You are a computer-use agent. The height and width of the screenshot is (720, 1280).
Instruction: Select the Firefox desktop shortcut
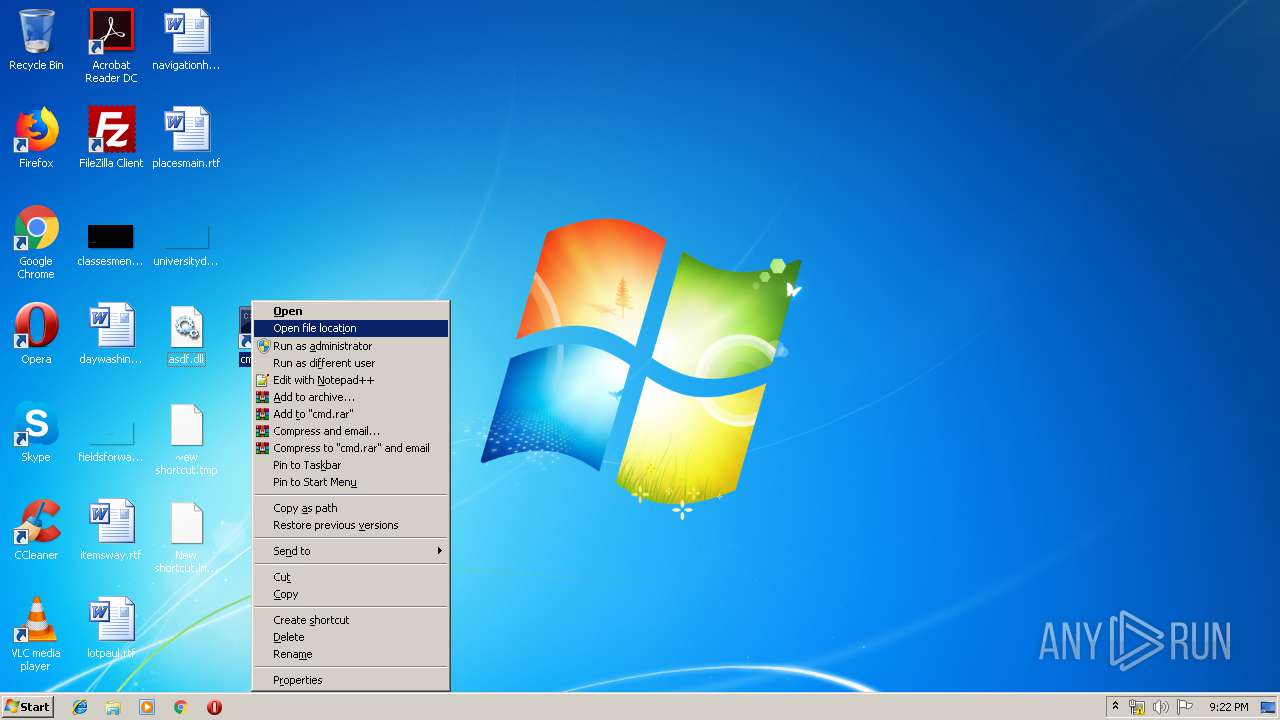click(x=36, y=139)
